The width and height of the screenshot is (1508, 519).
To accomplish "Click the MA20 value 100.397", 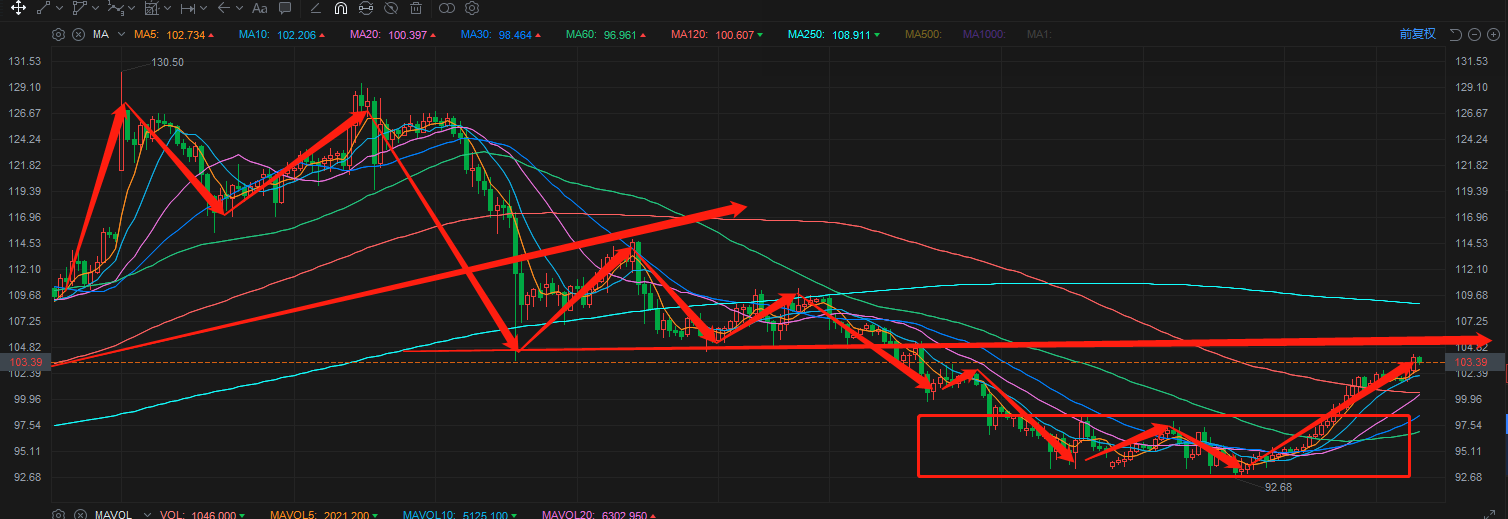I will tap(407, 34).
